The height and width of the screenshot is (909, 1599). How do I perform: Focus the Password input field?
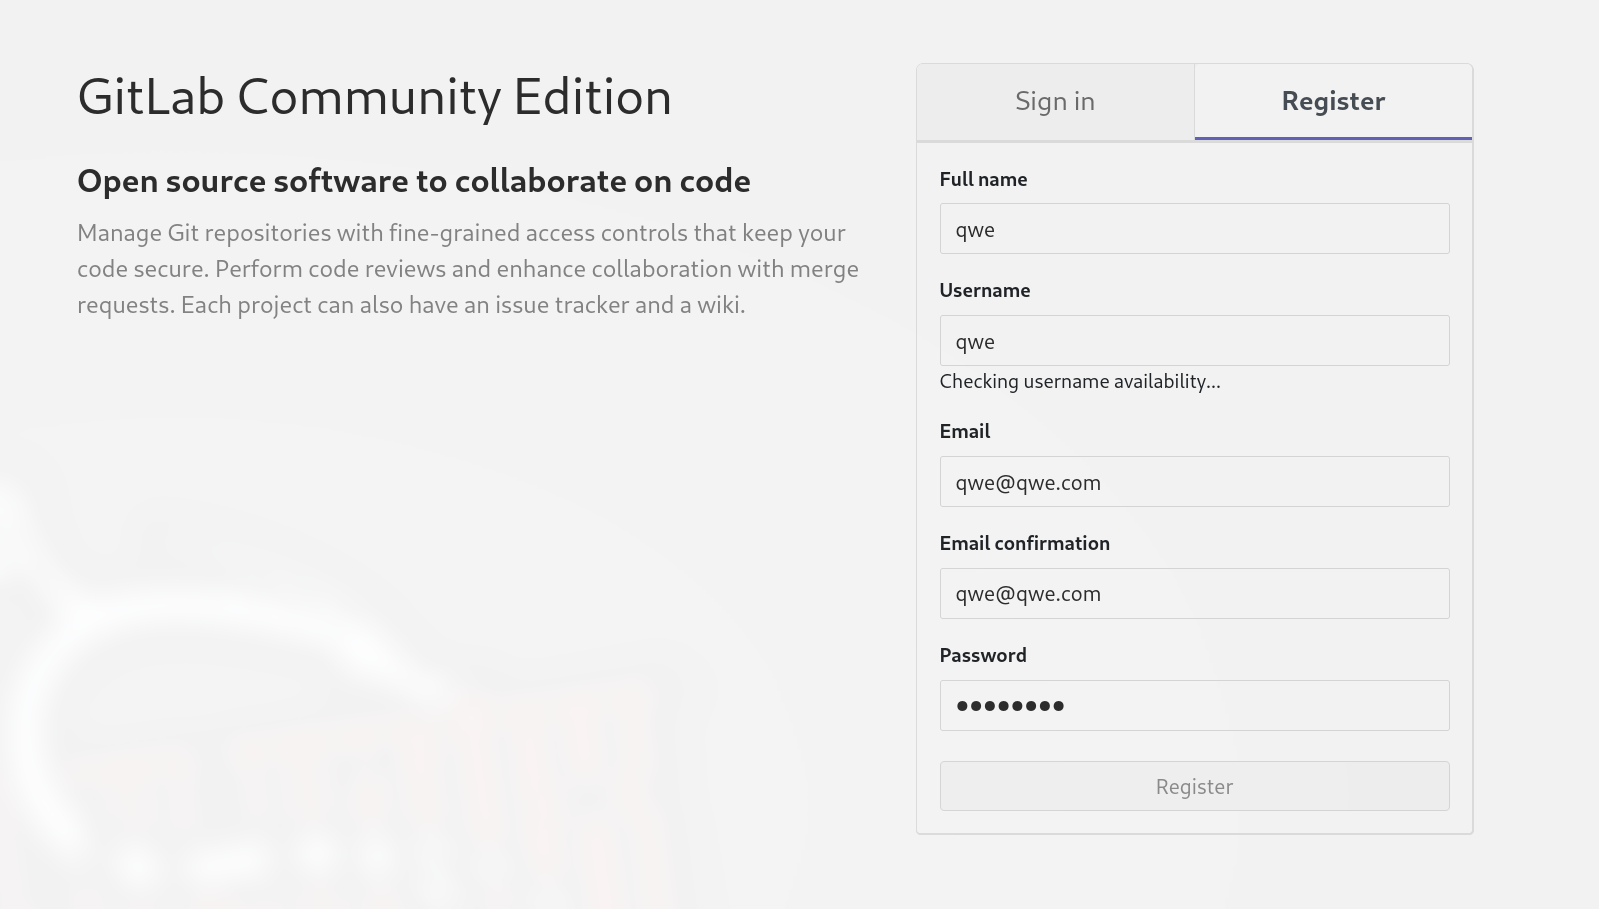(x=1194, y=706)
